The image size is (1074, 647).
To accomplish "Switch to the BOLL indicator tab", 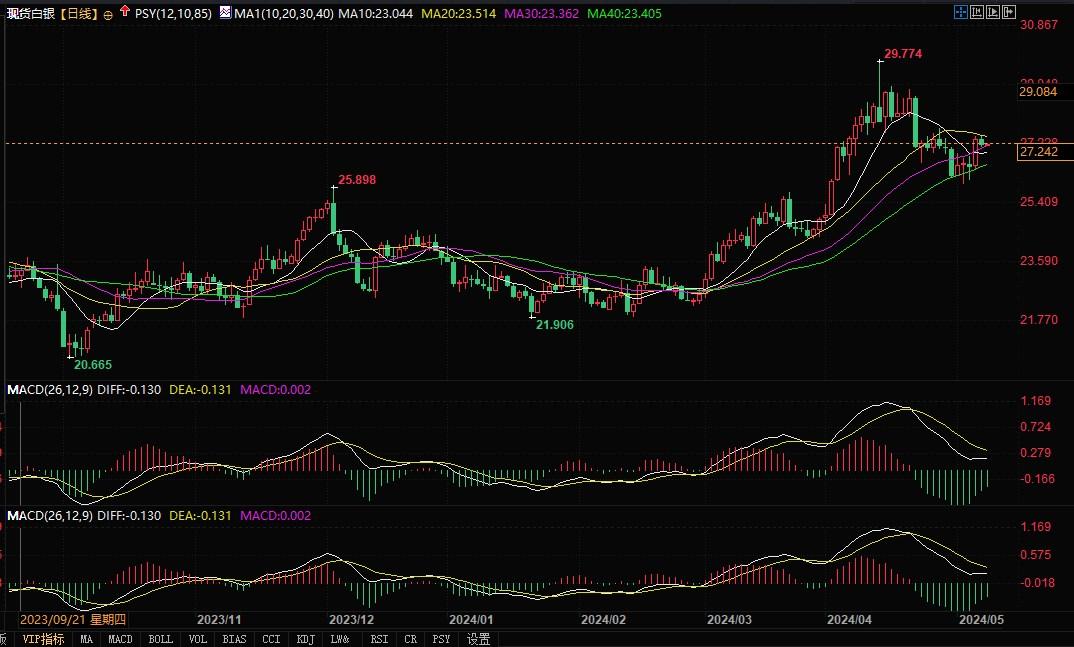I will [x=159, y=639].
